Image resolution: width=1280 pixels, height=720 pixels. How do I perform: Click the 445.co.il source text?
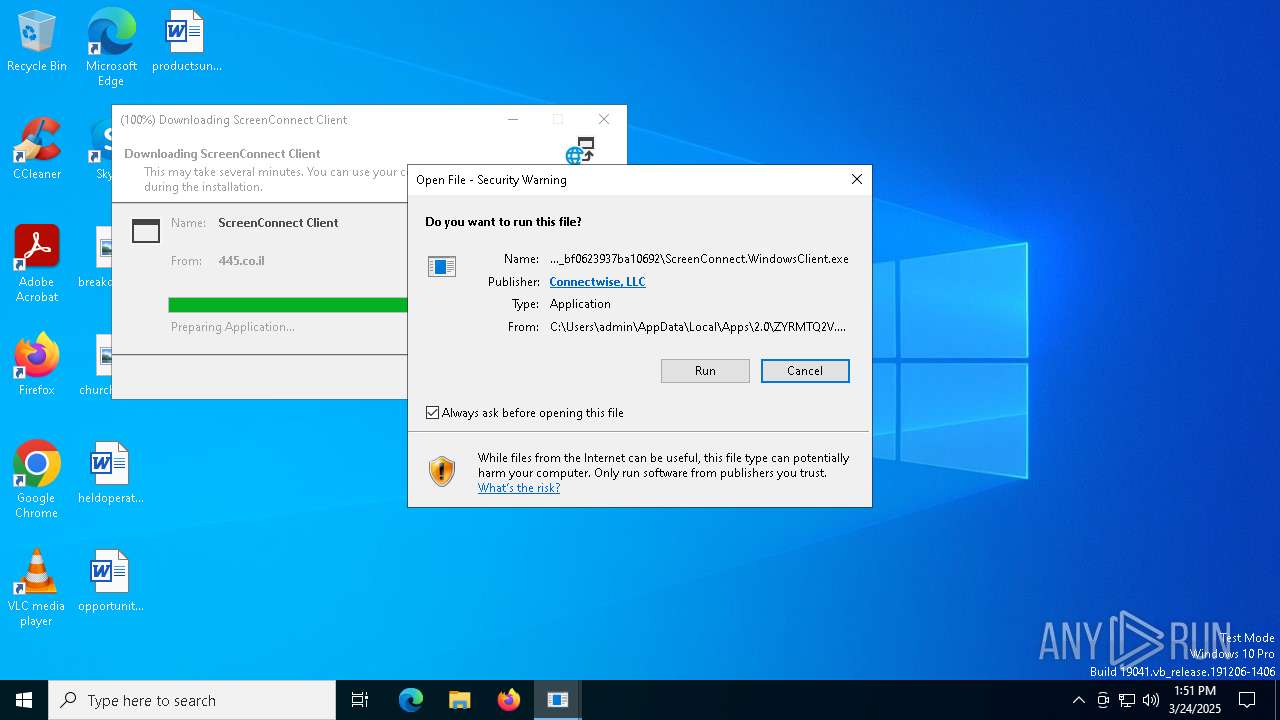[x=241, y=261]
